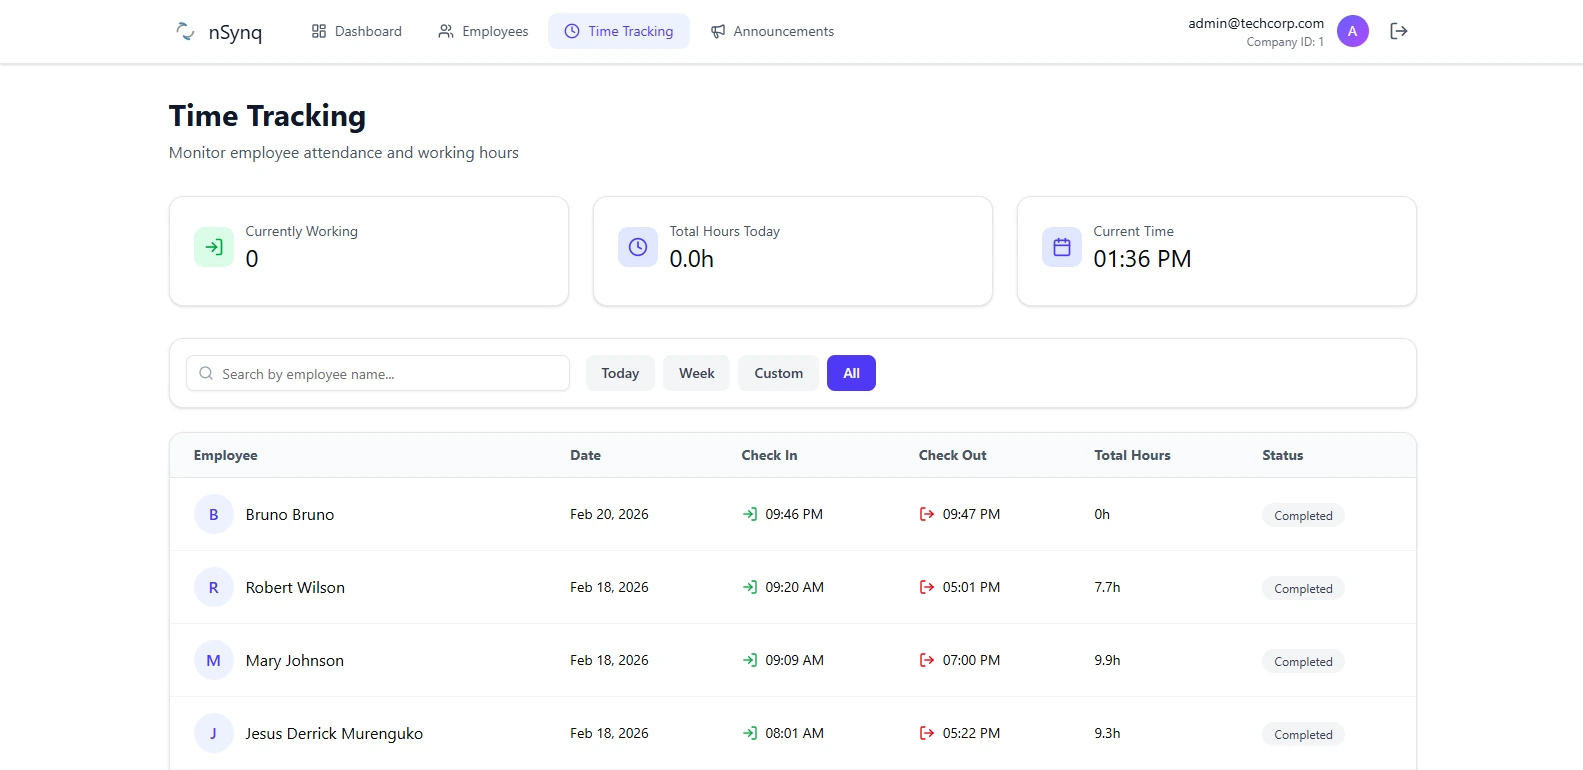Click Robert Wilson's check-out icon
The width and height of the screenshot is (1583, 770).
[x=927, y=587]
